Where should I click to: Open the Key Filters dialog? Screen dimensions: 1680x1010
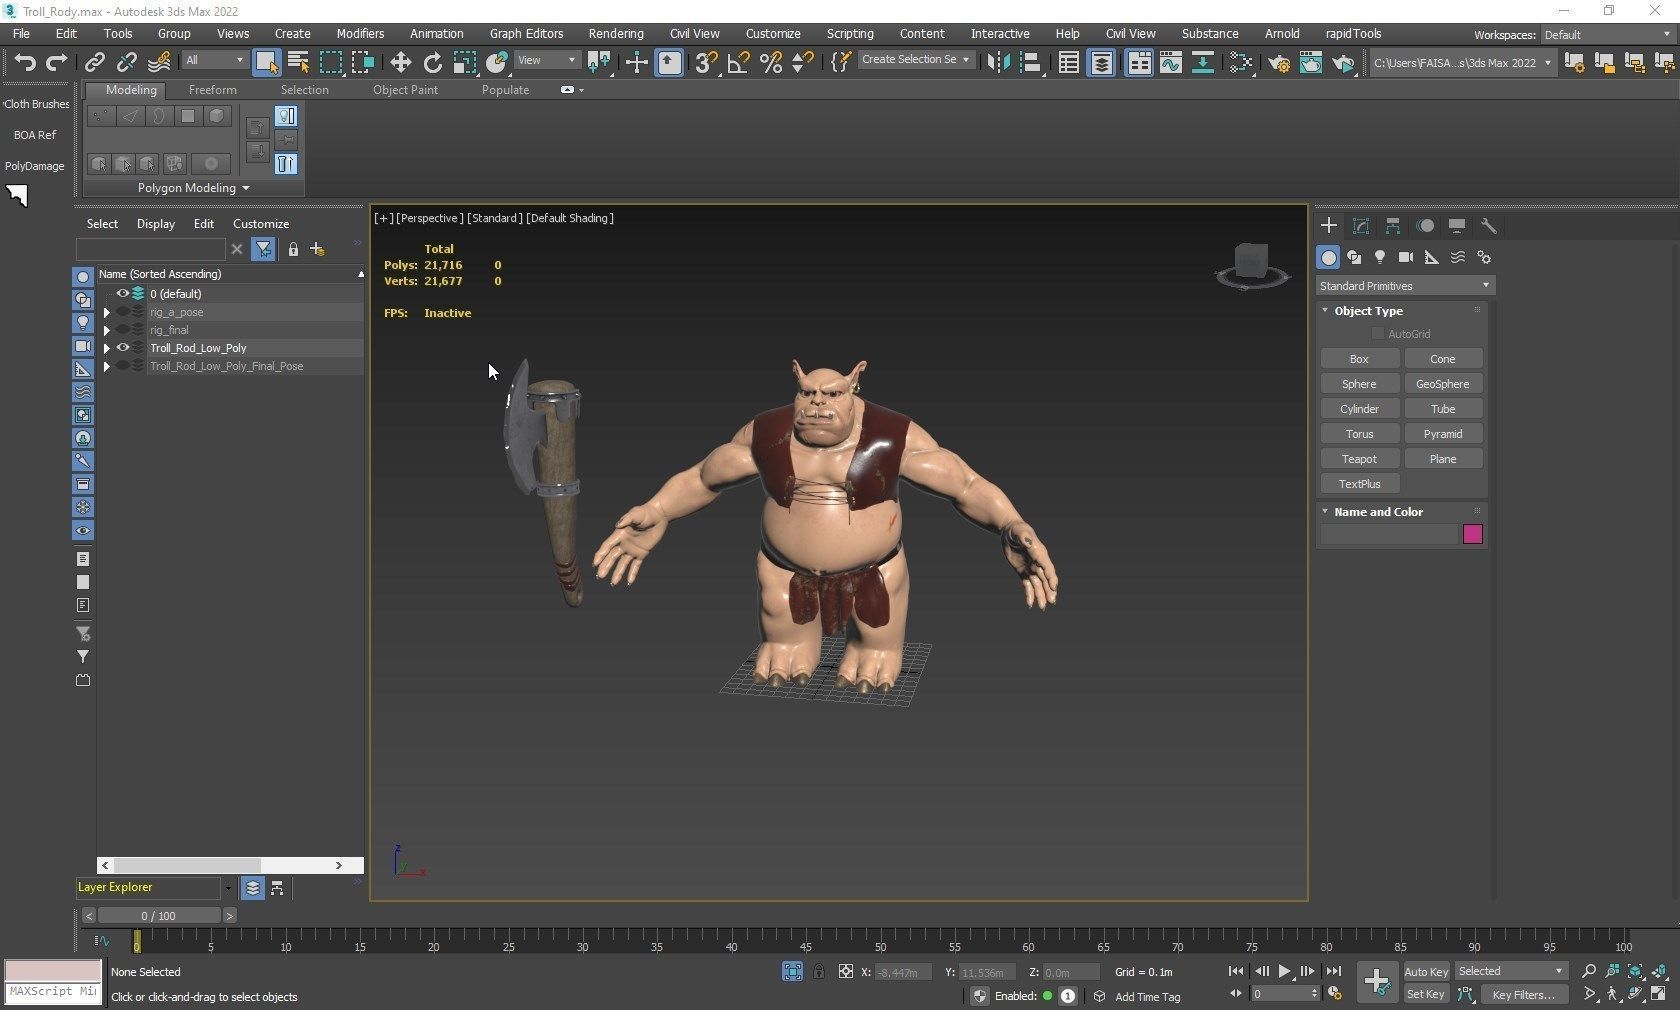pyautogui.click(x=1523, y=994)
